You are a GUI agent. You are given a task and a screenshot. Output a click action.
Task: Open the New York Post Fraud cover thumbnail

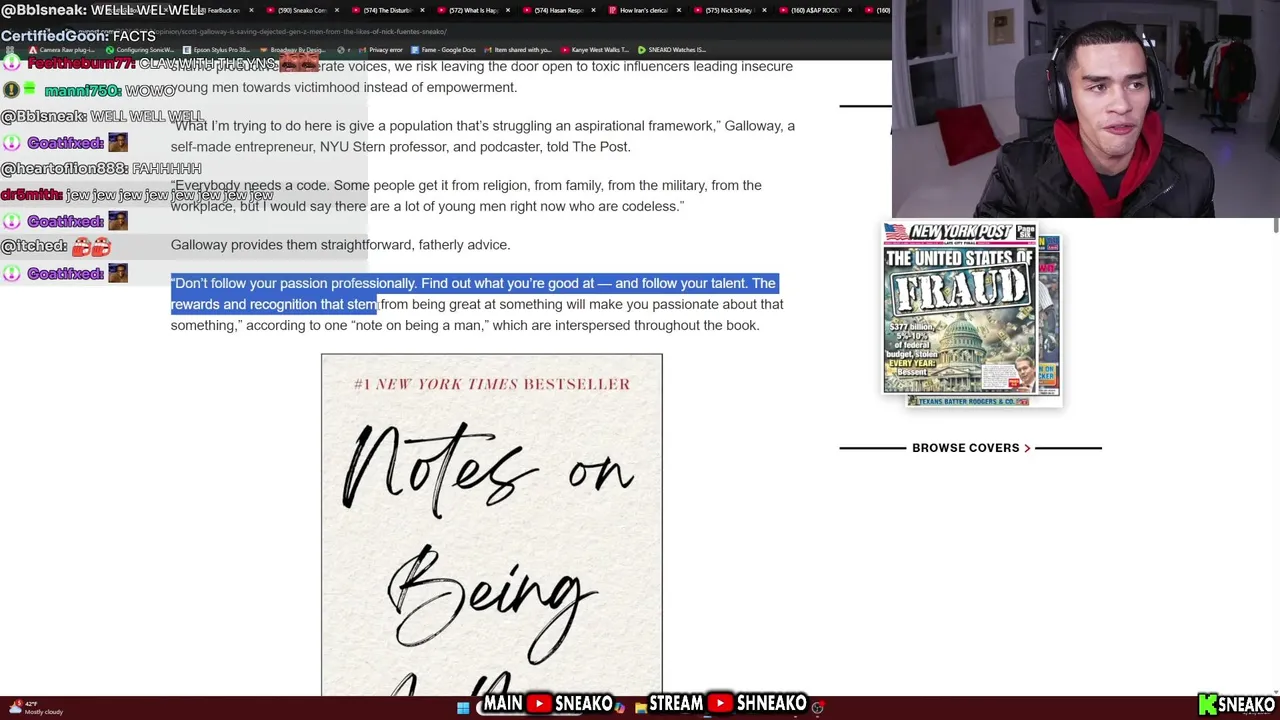coord(960,308)
